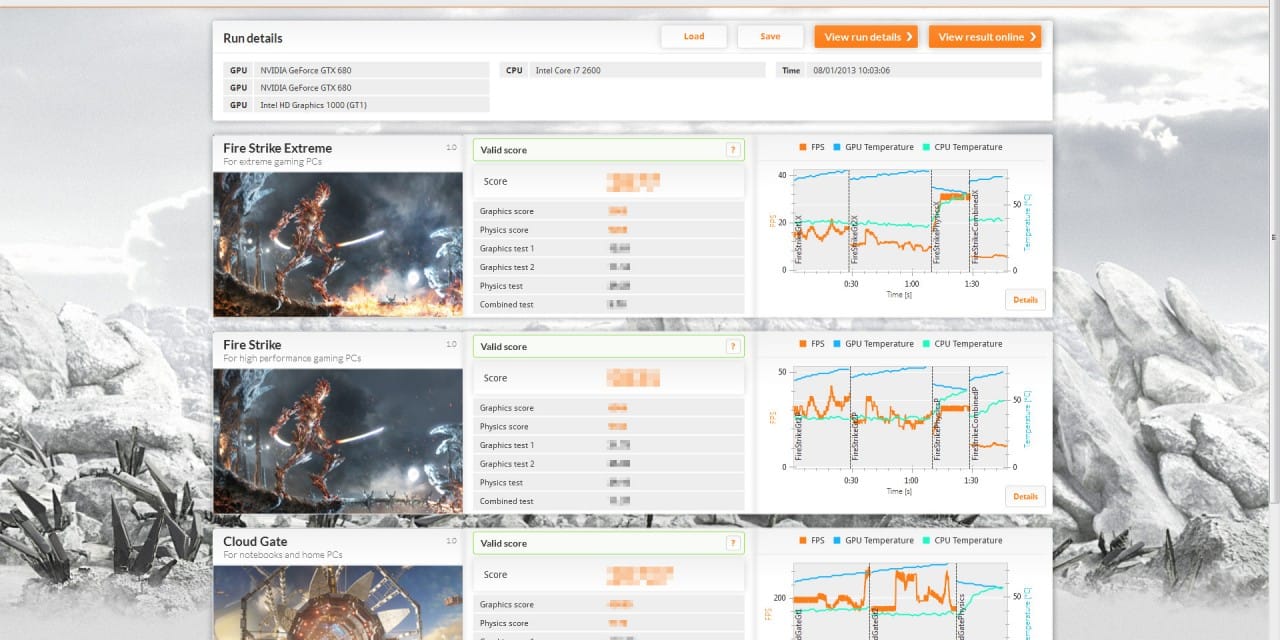The height and width of the screenshot is (640, 1280).
Task: Click the run Time value field
Action: (x=922, y=71)
